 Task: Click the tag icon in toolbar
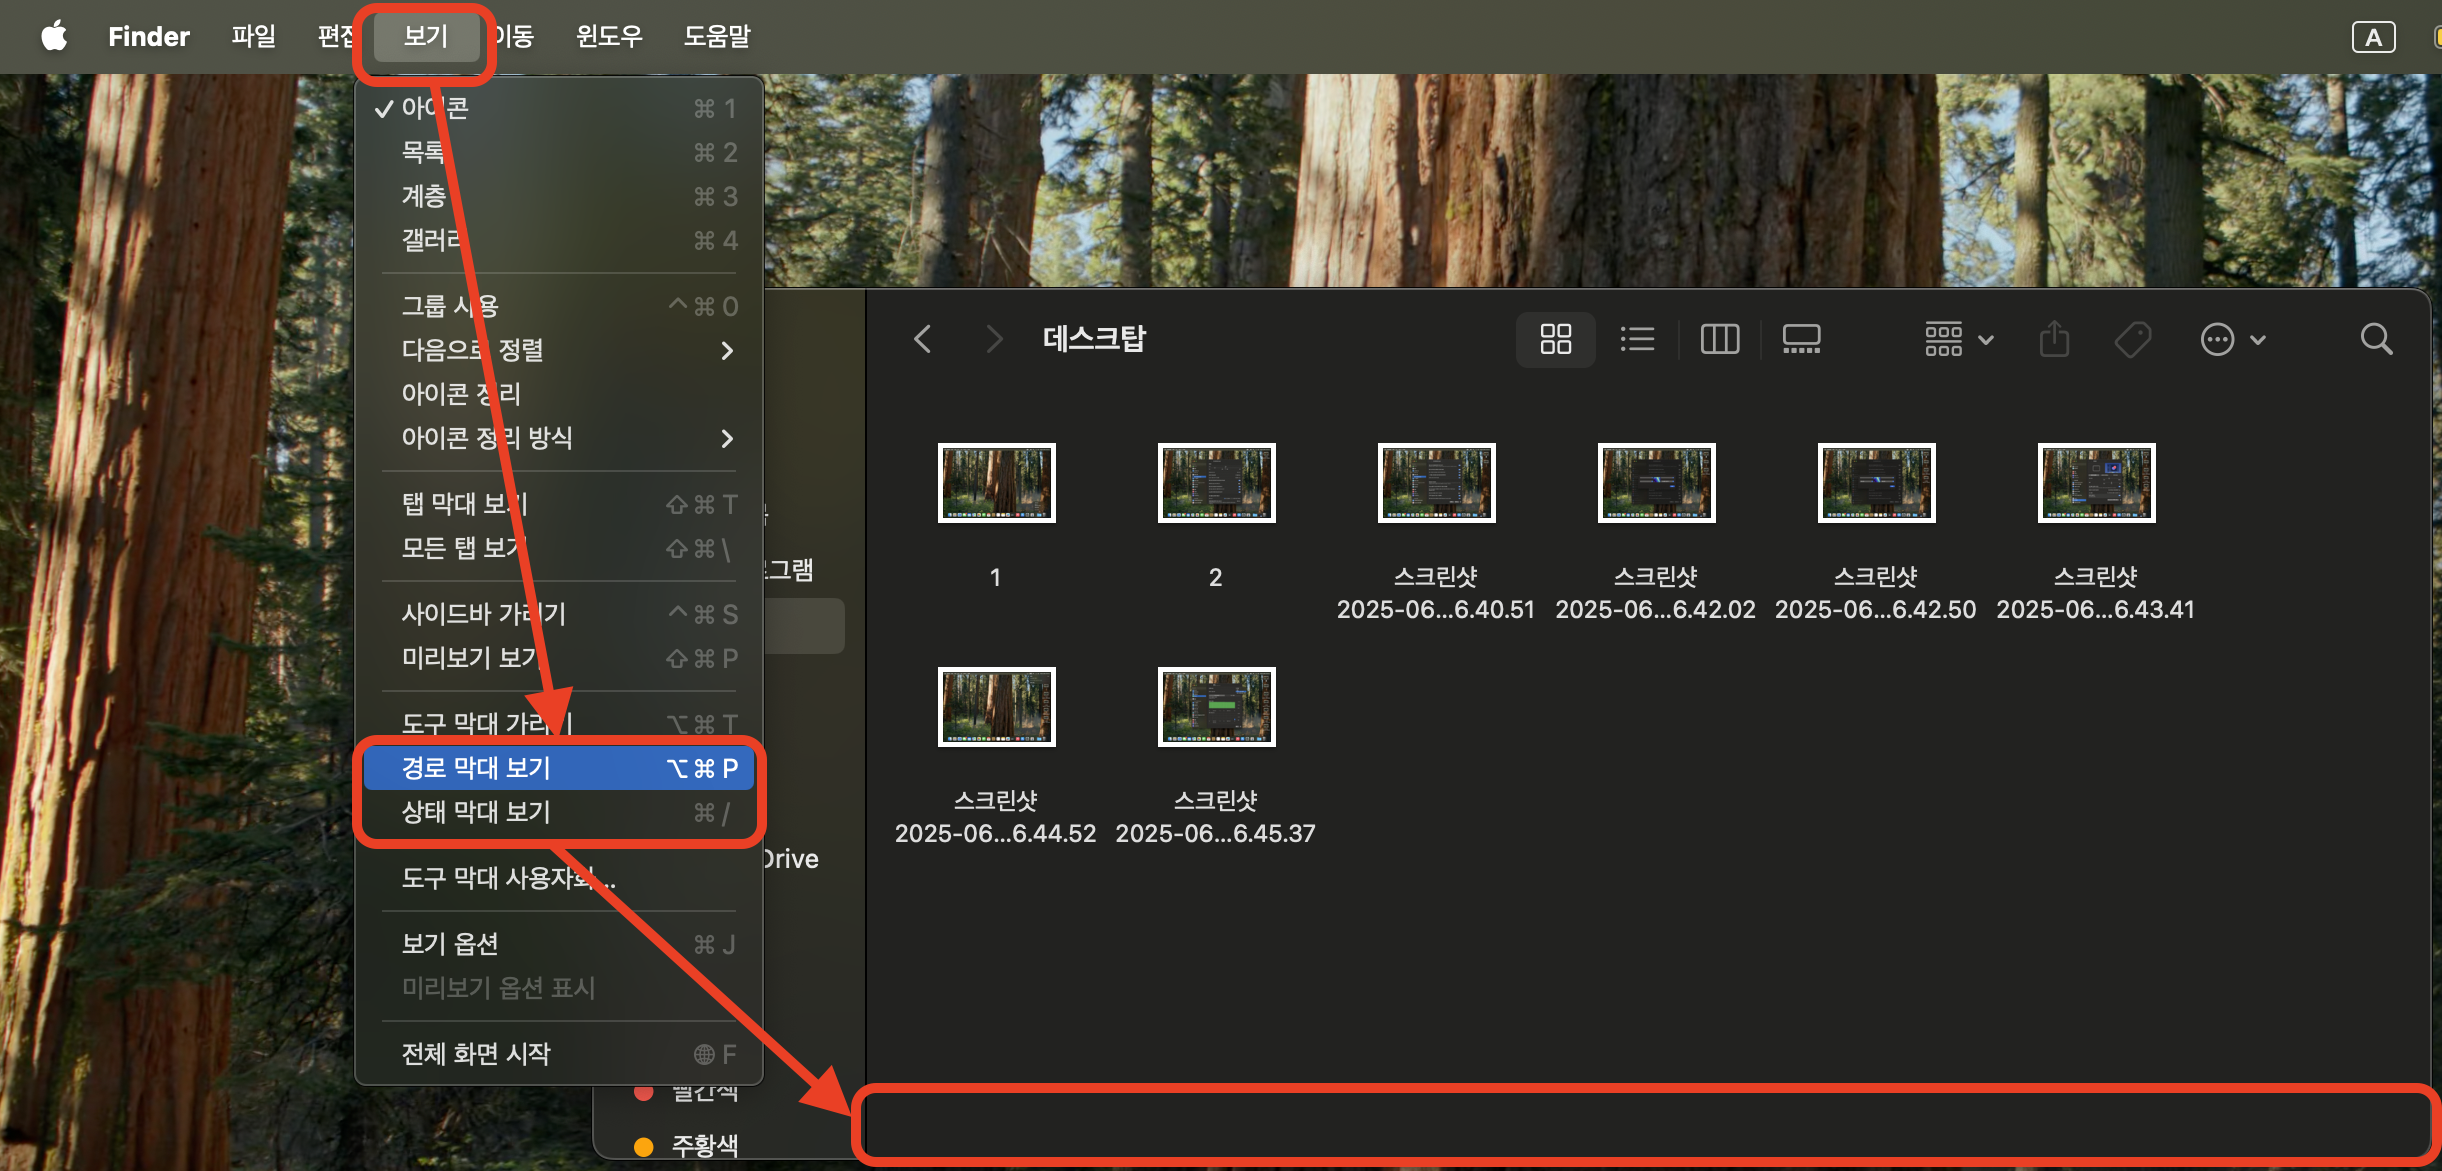pos(2132,339)
